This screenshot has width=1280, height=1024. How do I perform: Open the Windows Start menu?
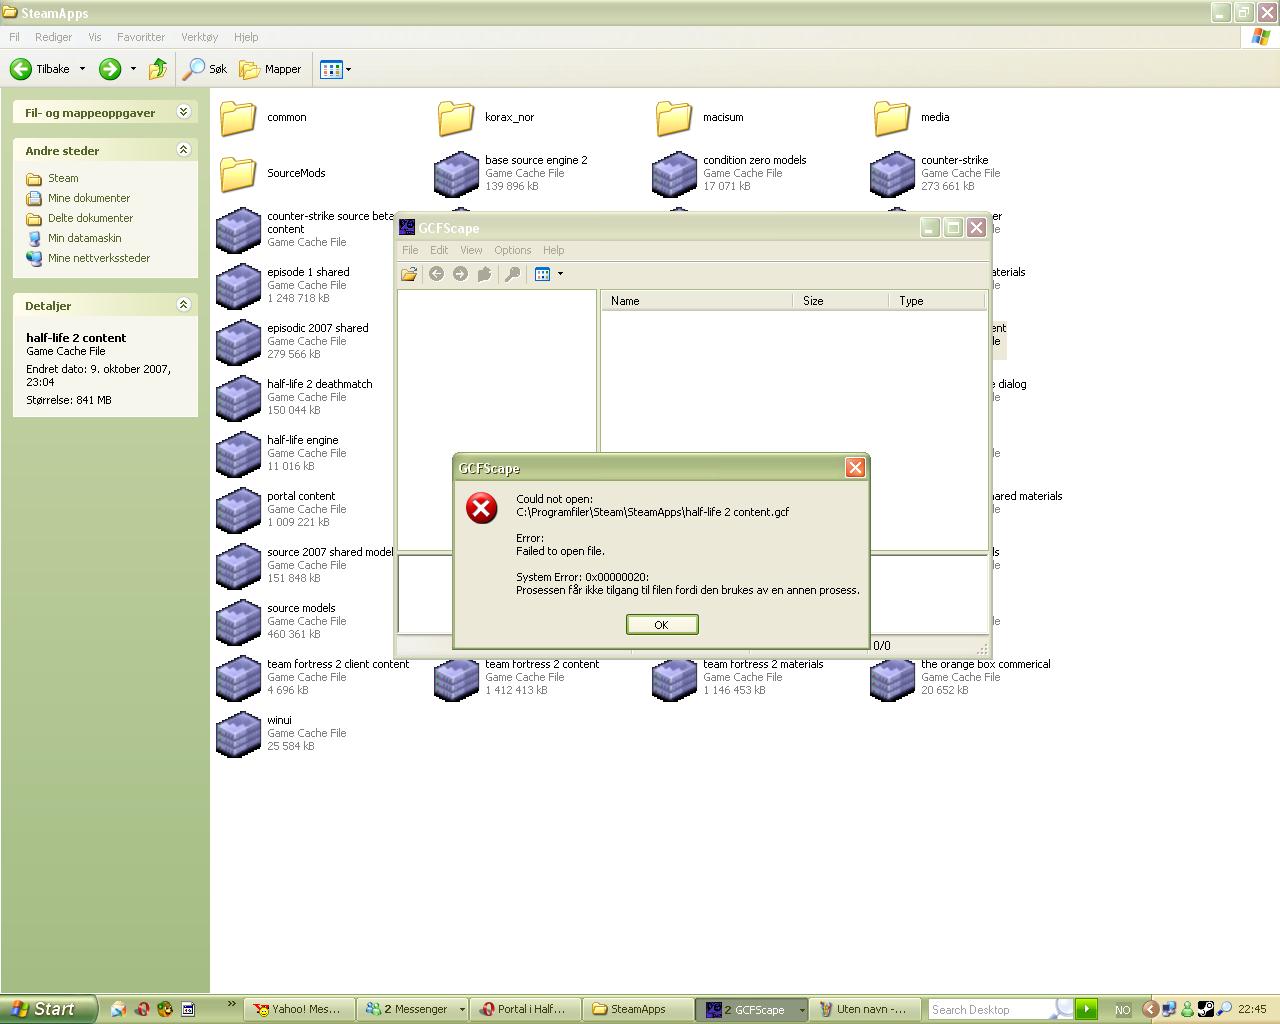tap(48, 1009)
